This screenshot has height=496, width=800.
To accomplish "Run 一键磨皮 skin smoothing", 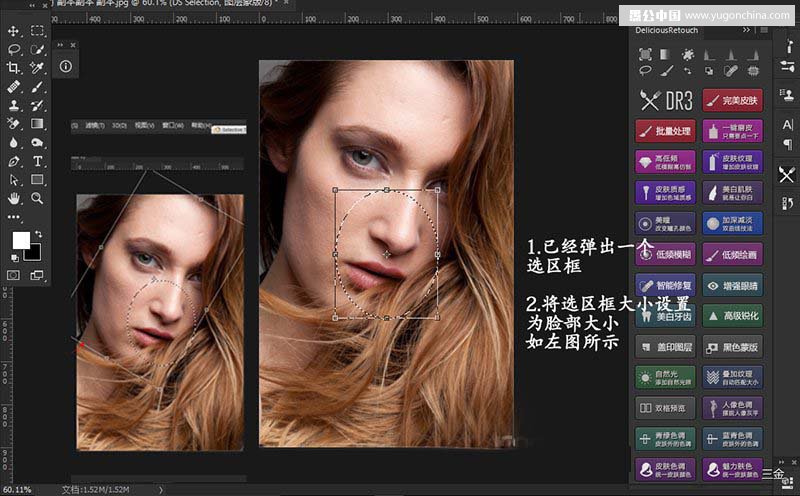I will pyautogui.click(x=733, y=131).
